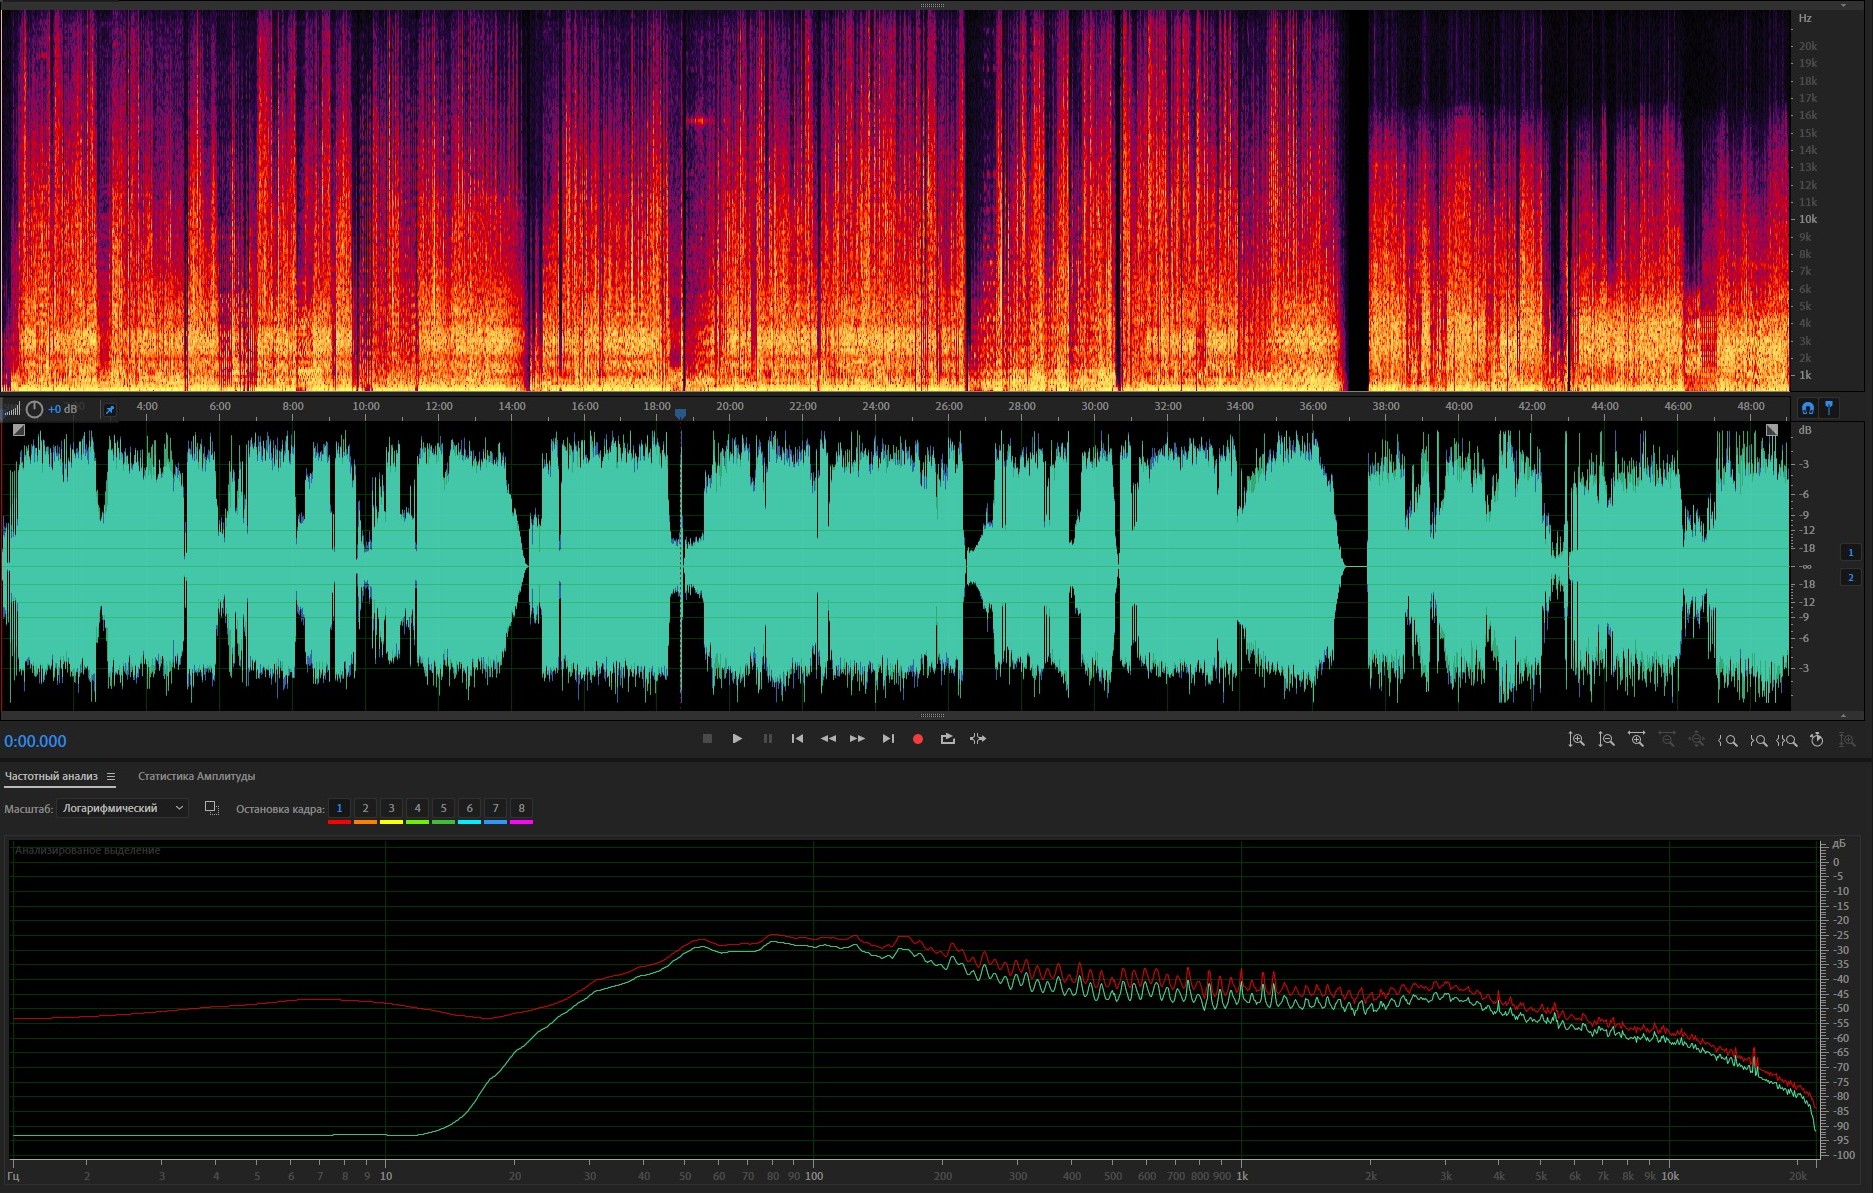This screenshot has height=1193, width=1873.
Task: Toggle snapping magnet icon above waveform
Action: (x=1808, y=408)
